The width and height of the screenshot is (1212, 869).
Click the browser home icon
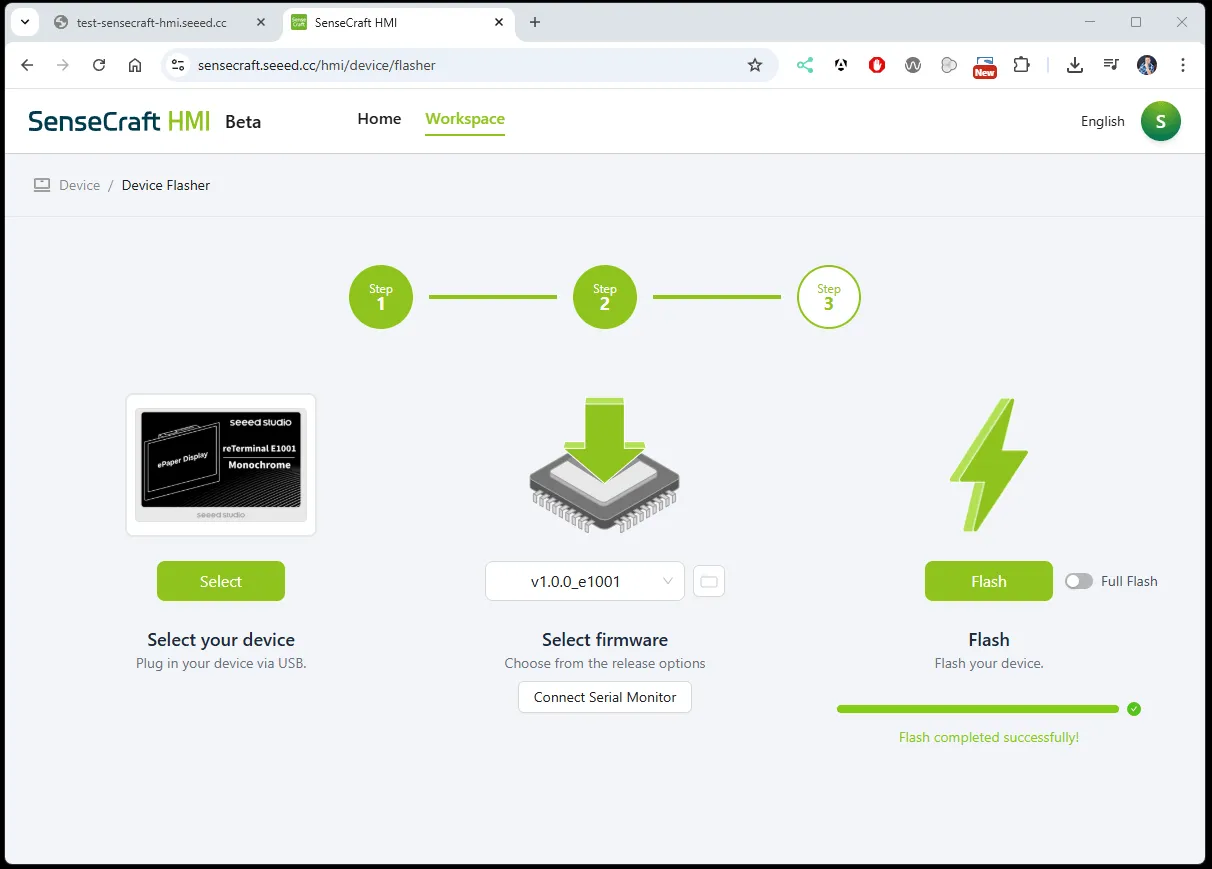pos(135,65)
